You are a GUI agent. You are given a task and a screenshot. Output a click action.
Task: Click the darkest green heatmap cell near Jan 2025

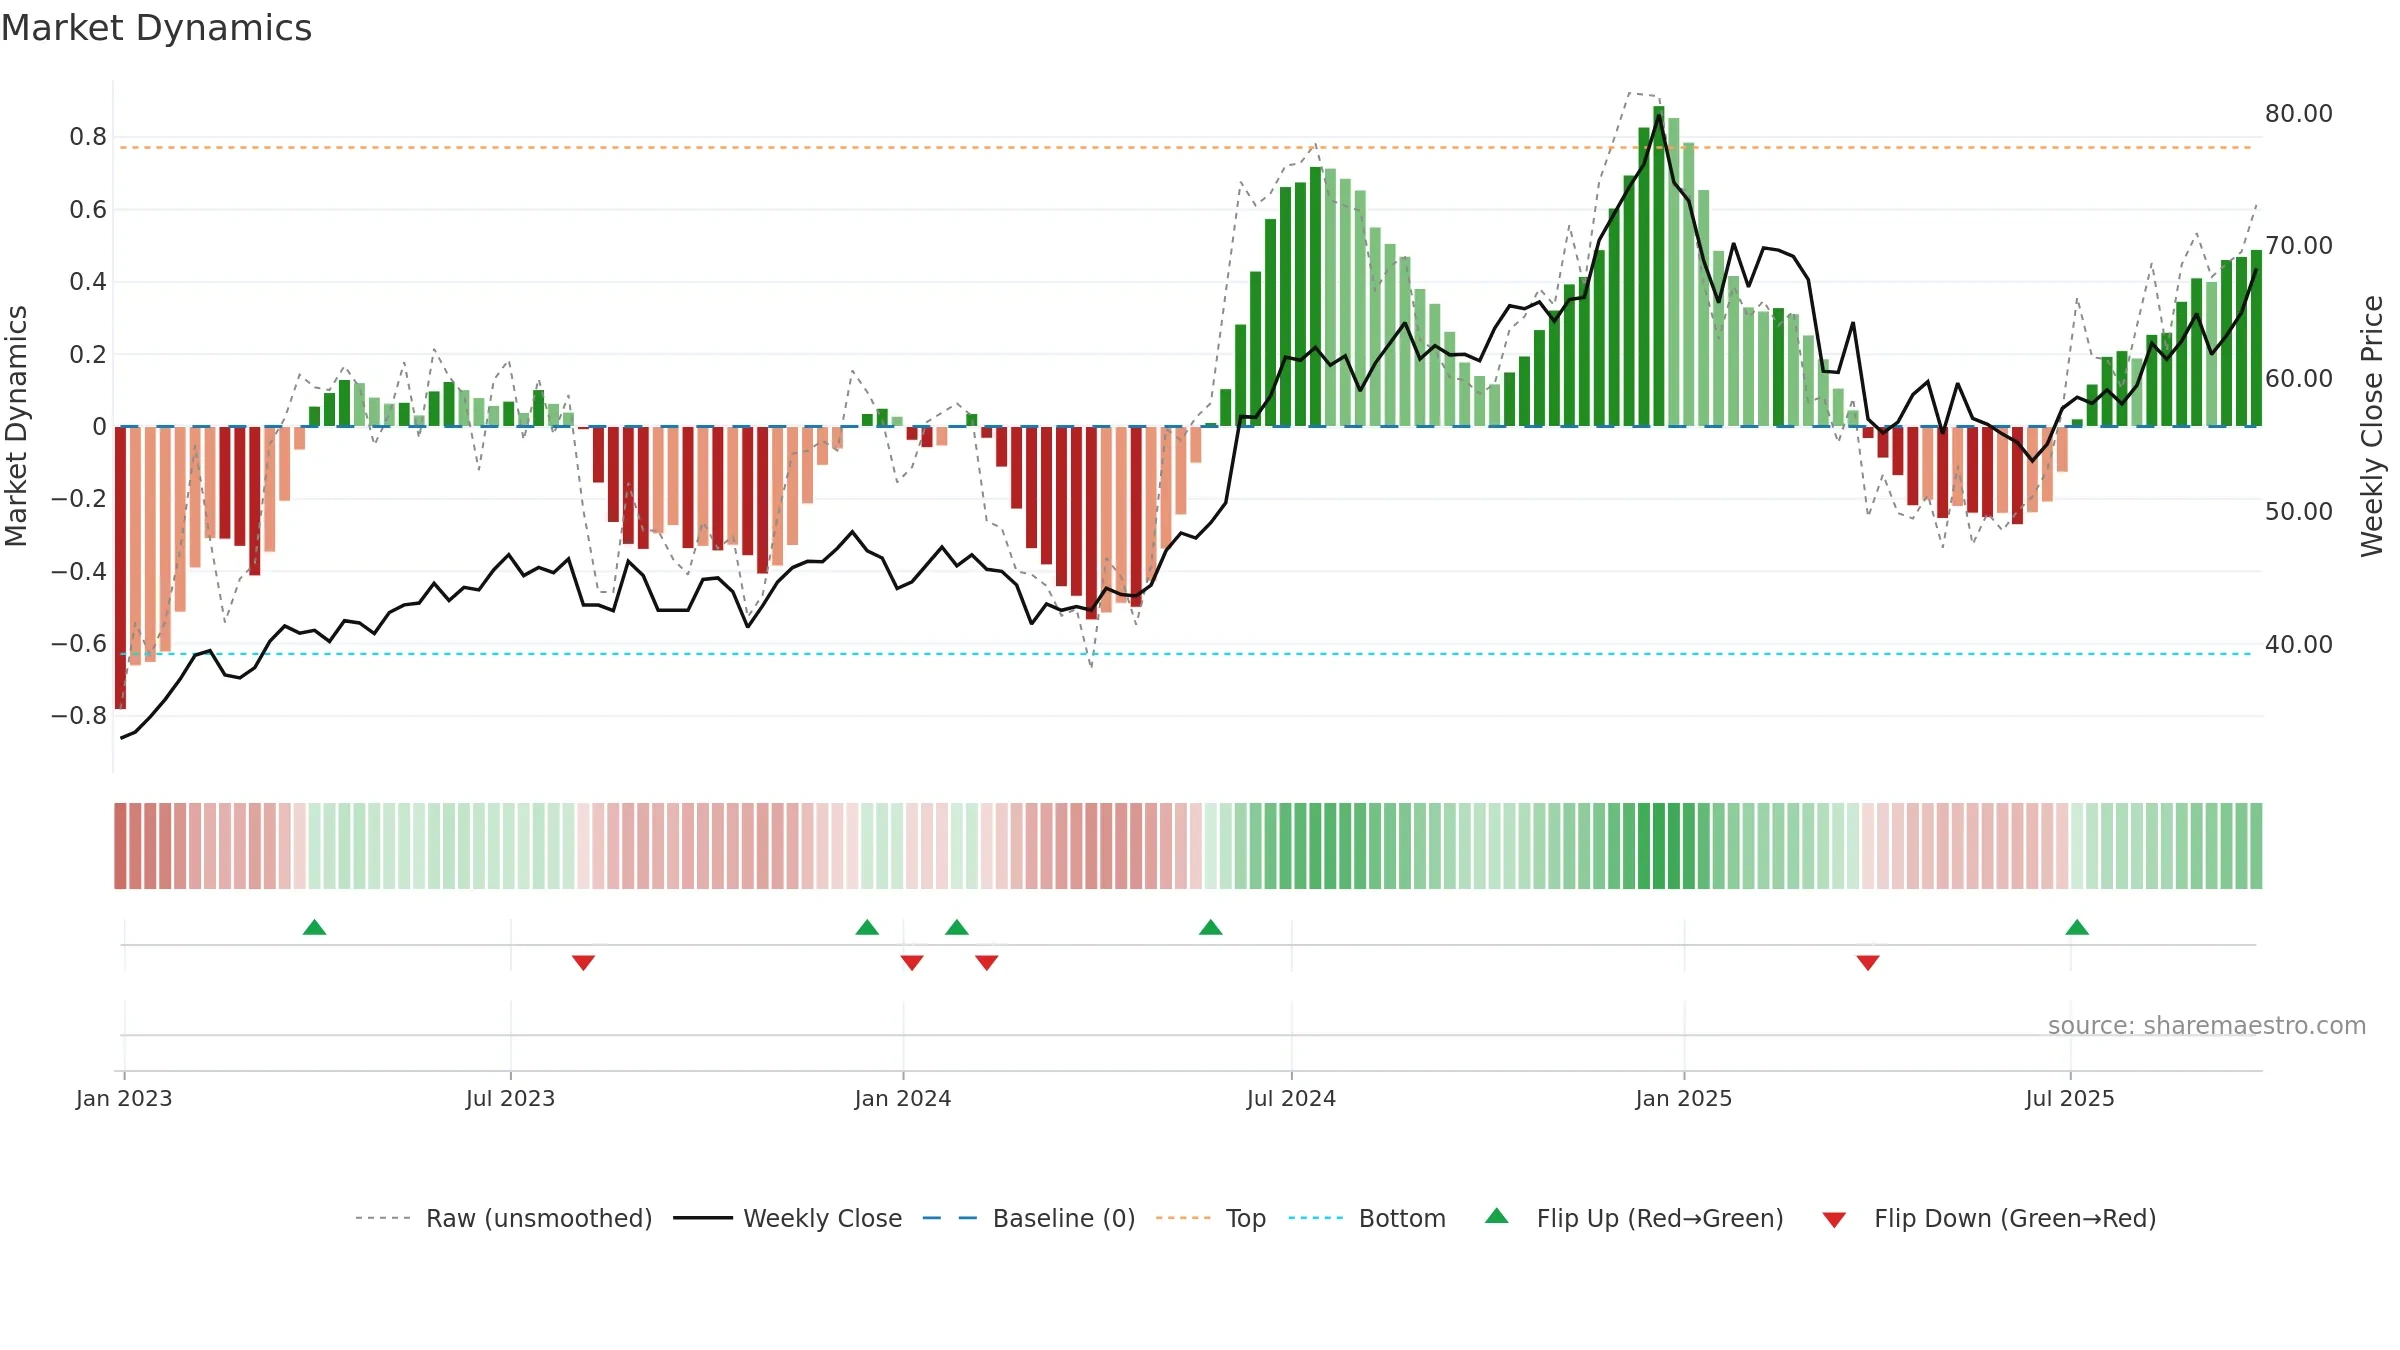[x=1659, y=846]
